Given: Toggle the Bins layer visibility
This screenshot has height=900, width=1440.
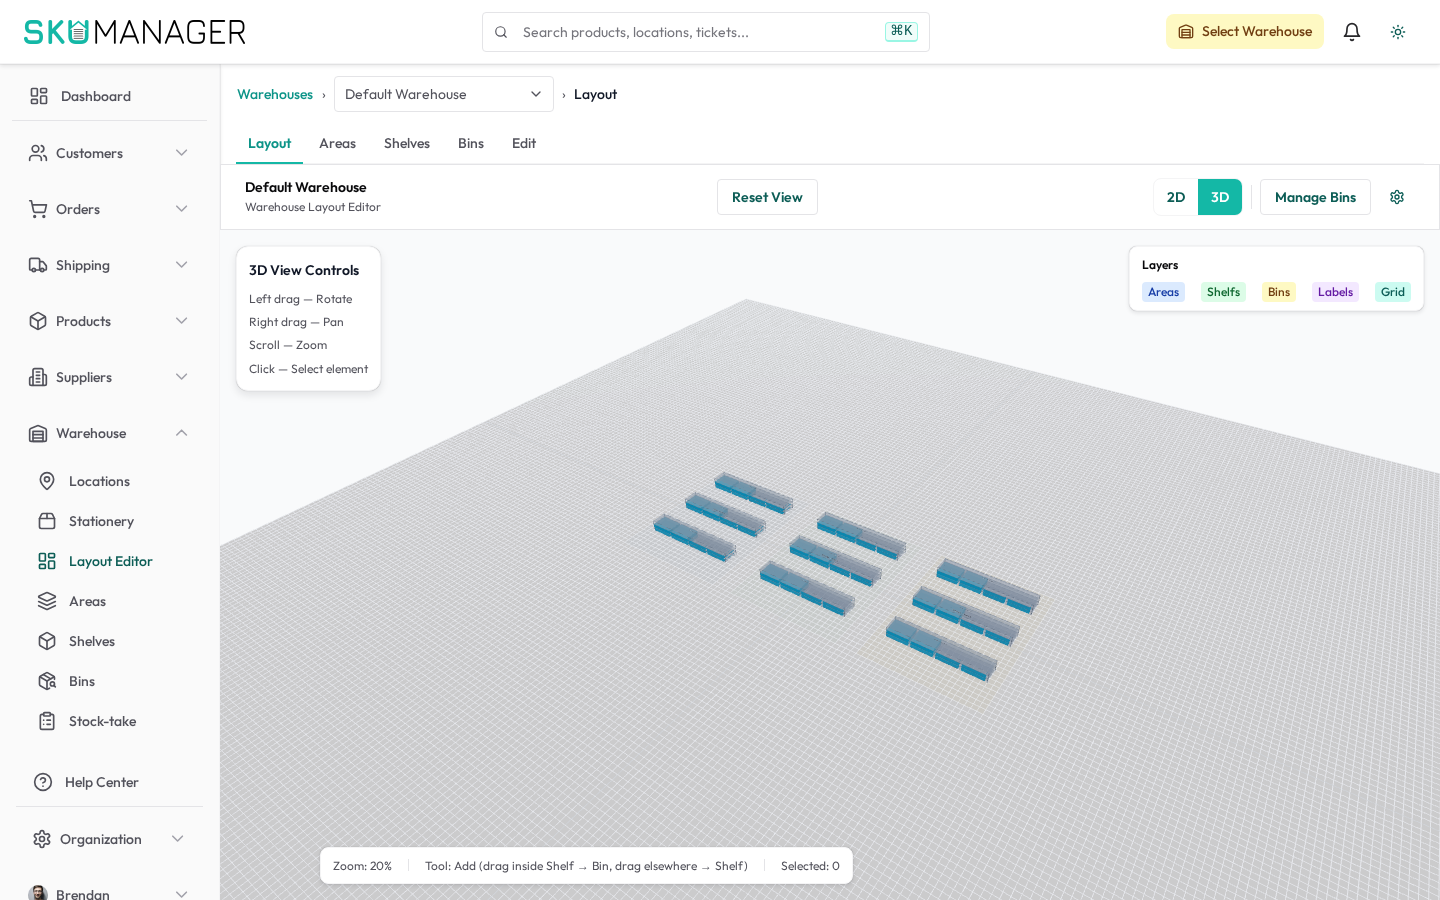Looking at the screenshot, I should coord(1279,292).
